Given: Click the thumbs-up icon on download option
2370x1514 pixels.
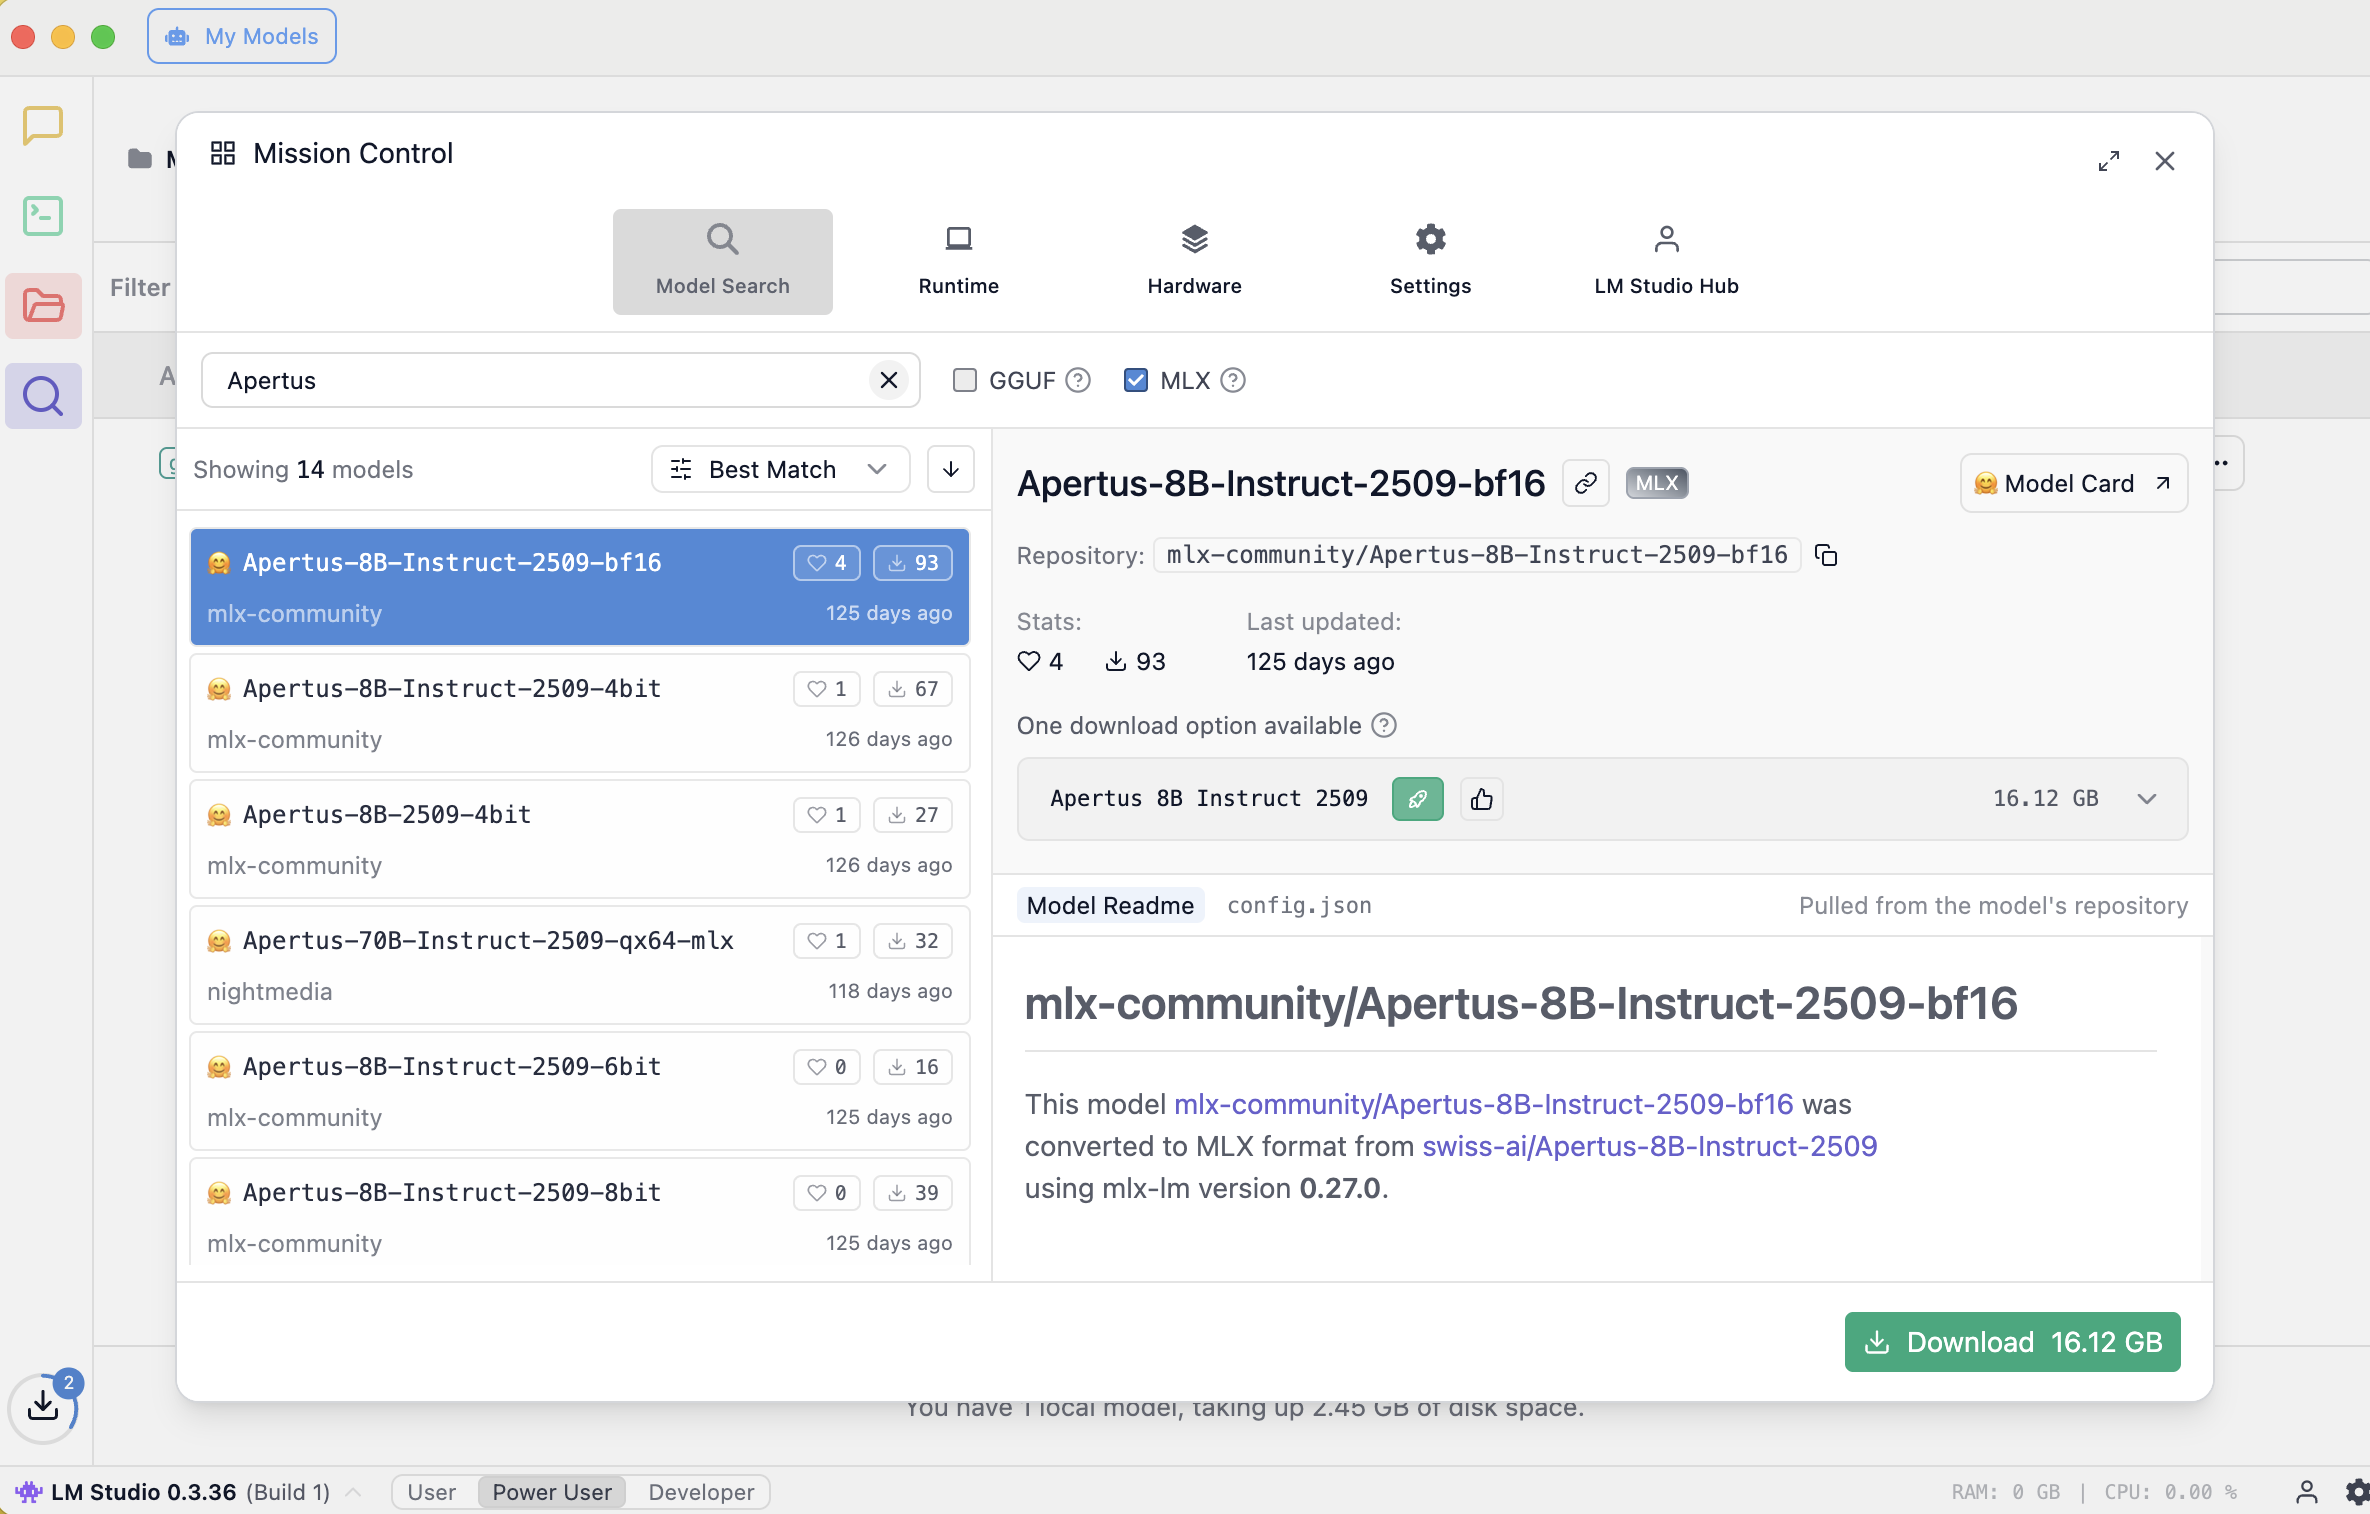Looking at the screenshot, I should coord(1481,799).
